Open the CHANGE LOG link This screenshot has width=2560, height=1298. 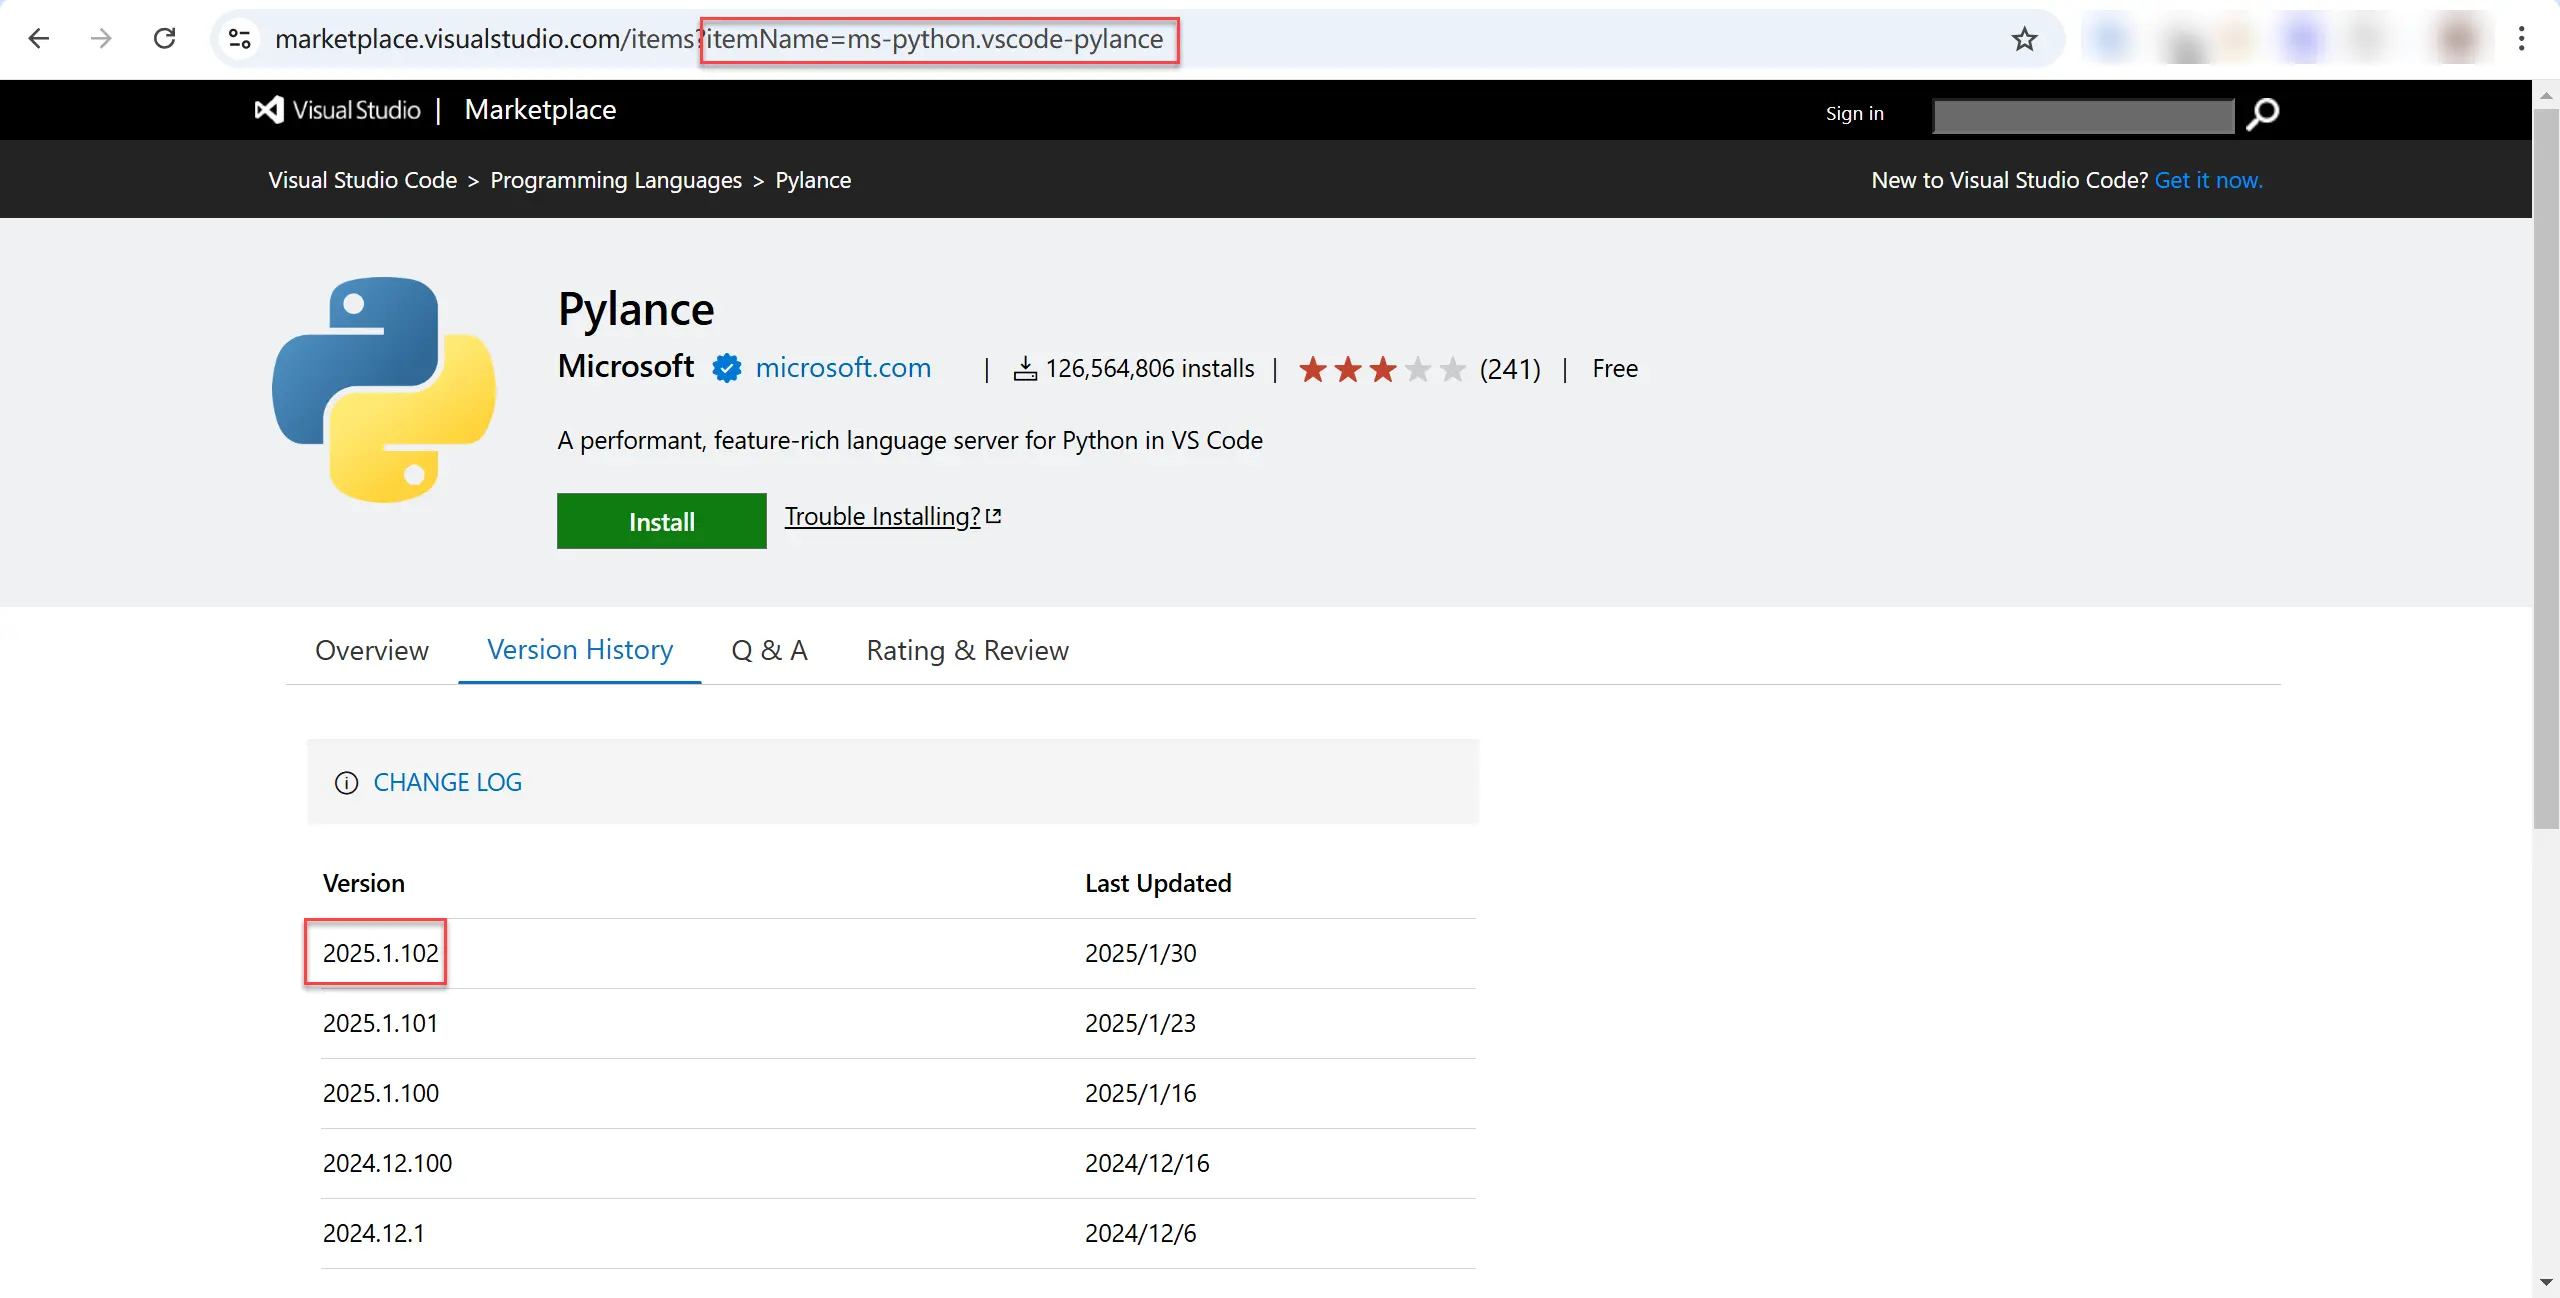pos(447,783)
